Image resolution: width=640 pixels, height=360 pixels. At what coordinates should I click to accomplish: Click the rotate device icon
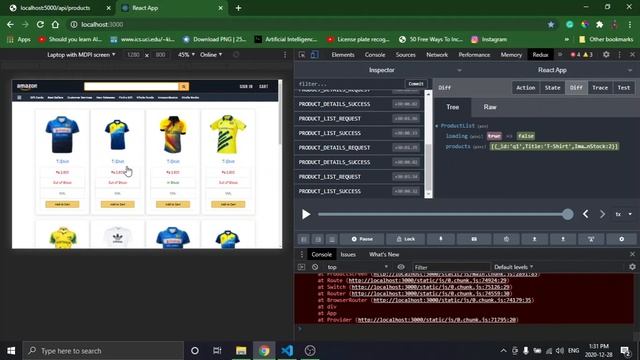coord(236,54)
